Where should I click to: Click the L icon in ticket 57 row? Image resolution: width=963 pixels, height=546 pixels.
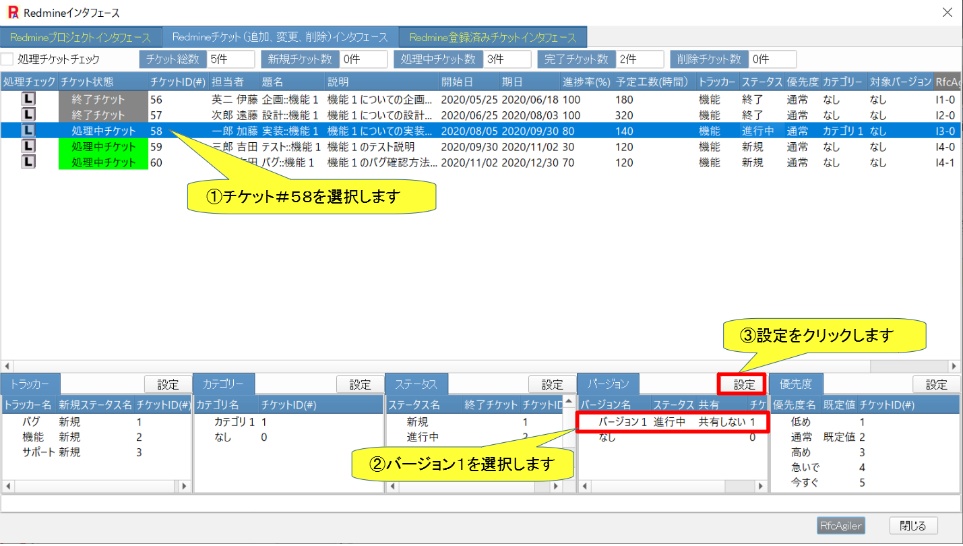coord(28,114)
